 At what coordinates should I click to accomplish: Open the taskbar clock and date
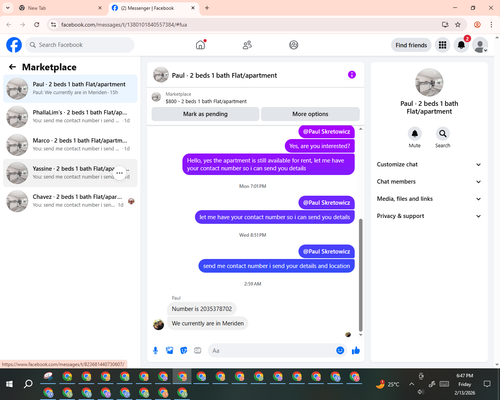tap(465, 384)
